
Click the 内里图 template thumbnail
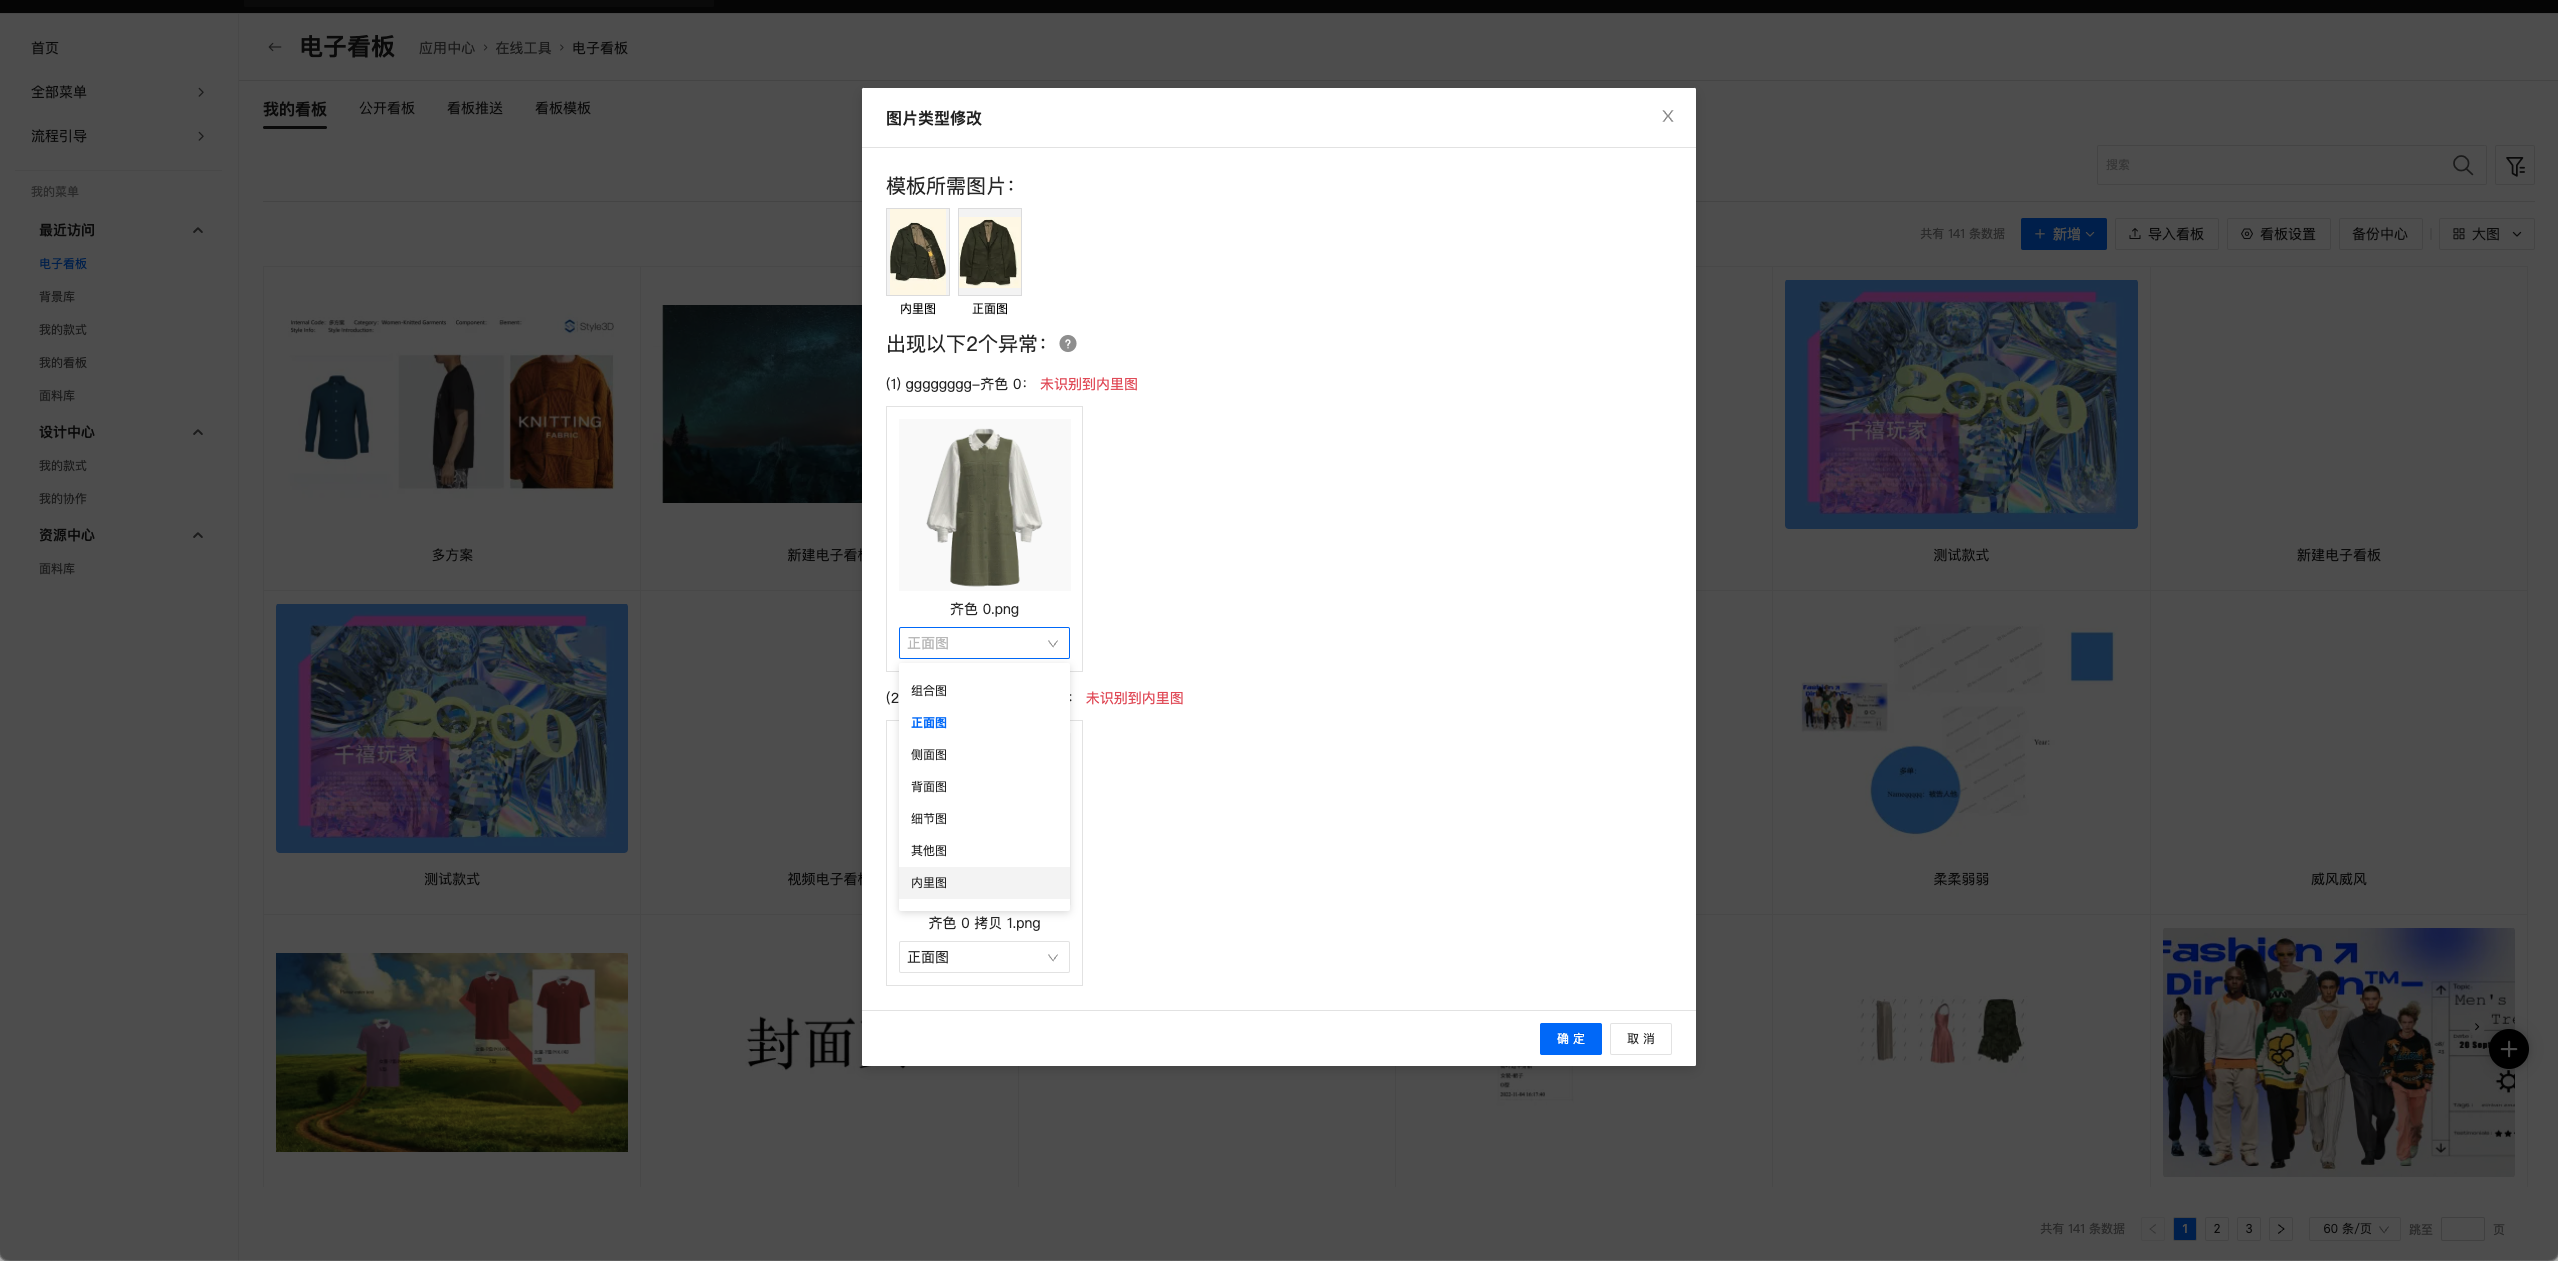pos(917,252)
